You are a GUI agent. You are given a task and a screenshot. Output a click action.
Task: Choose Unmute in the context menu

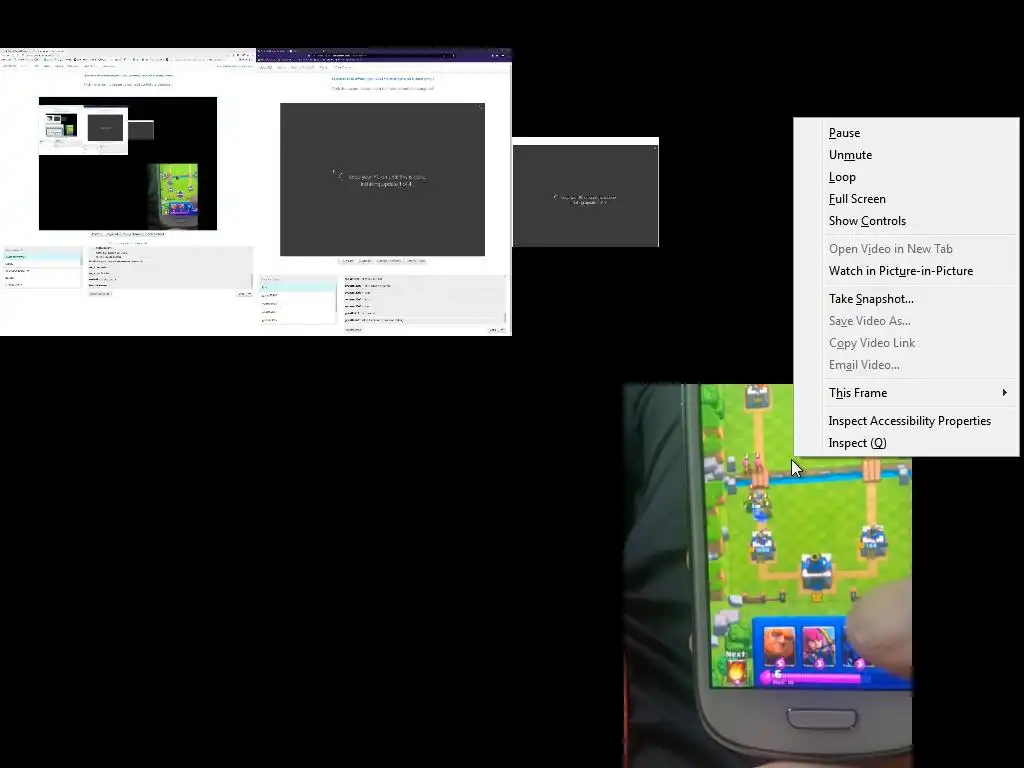tap(906, 155)
